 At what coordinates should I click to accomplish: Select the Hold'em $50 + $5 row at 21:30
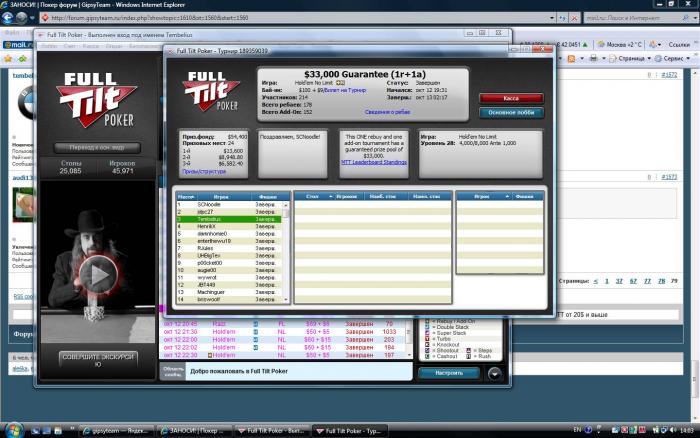283,332
